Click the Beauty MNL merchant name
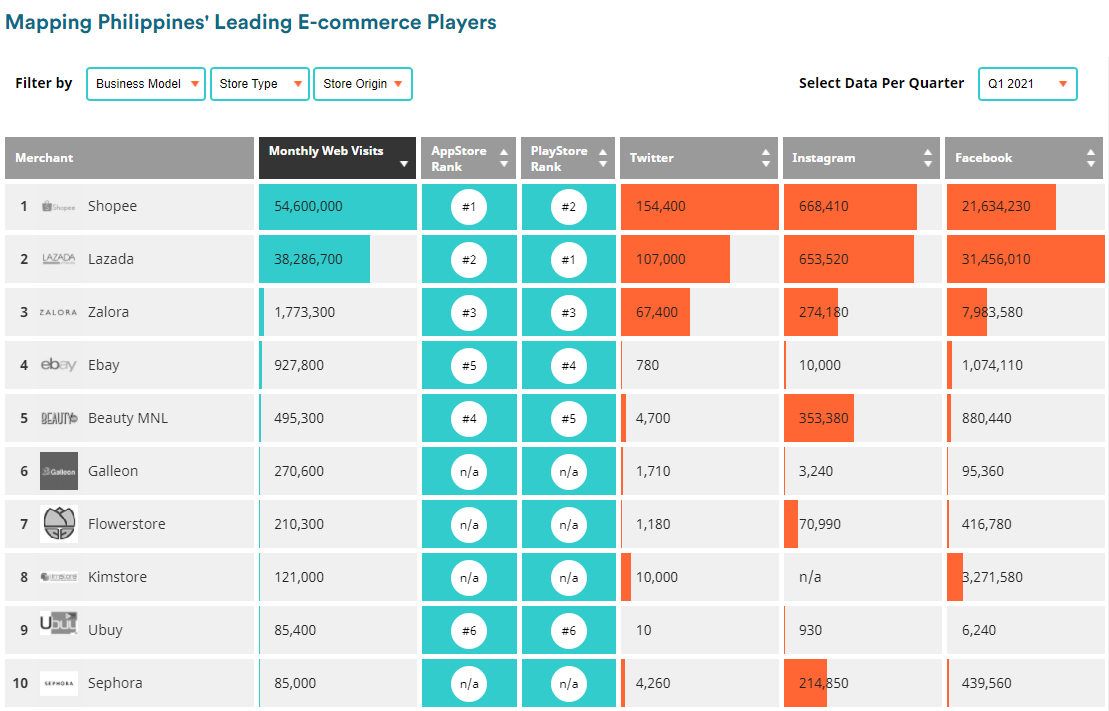Image resolution: width=1109 pixels, height=711 pixels. click(128, 418)
